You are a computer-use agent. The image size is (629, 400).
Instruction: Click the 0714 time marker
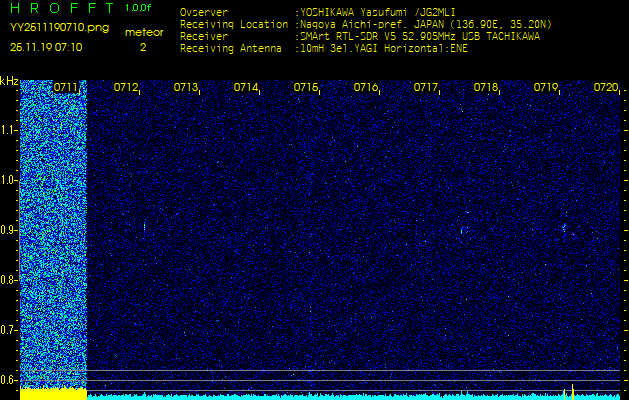246,87
